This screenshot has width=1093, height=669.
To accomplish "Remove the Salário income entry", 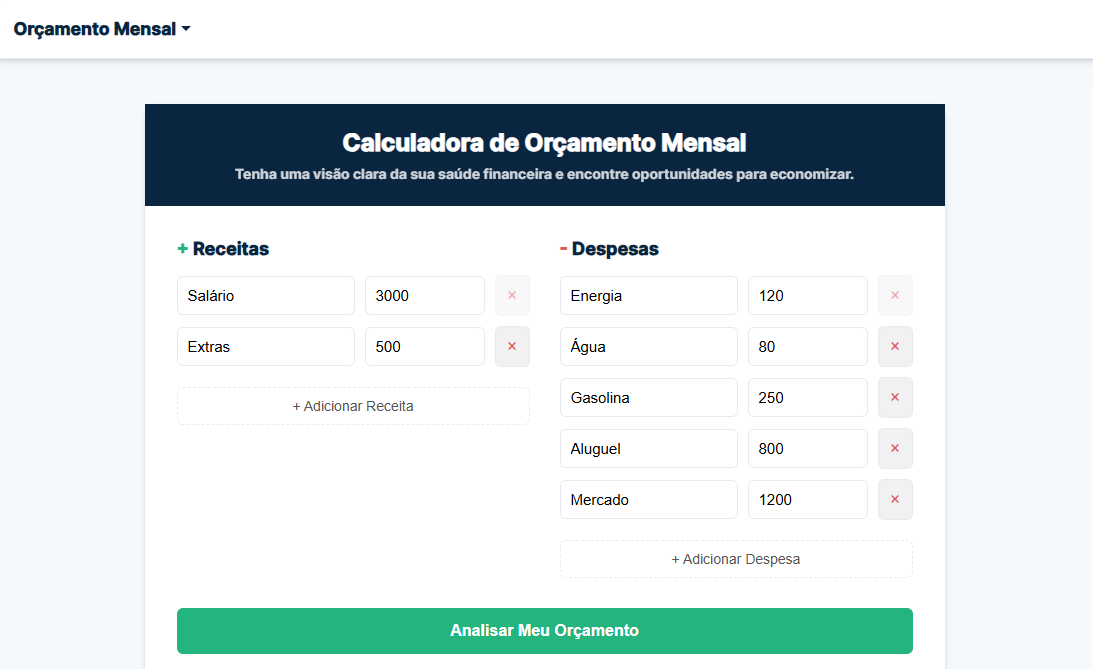I will coord(512,295).
